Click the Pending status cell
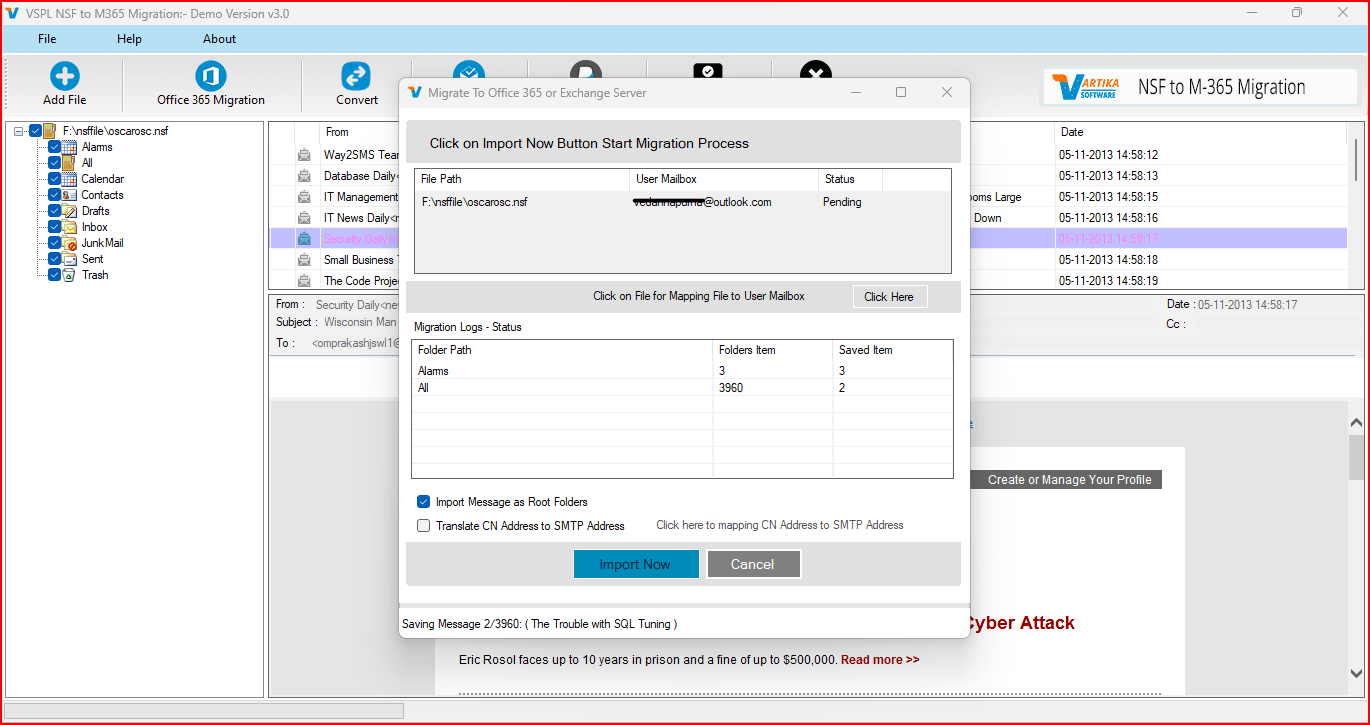Viewport: 1370px width, 725px height. click(842, 202)
